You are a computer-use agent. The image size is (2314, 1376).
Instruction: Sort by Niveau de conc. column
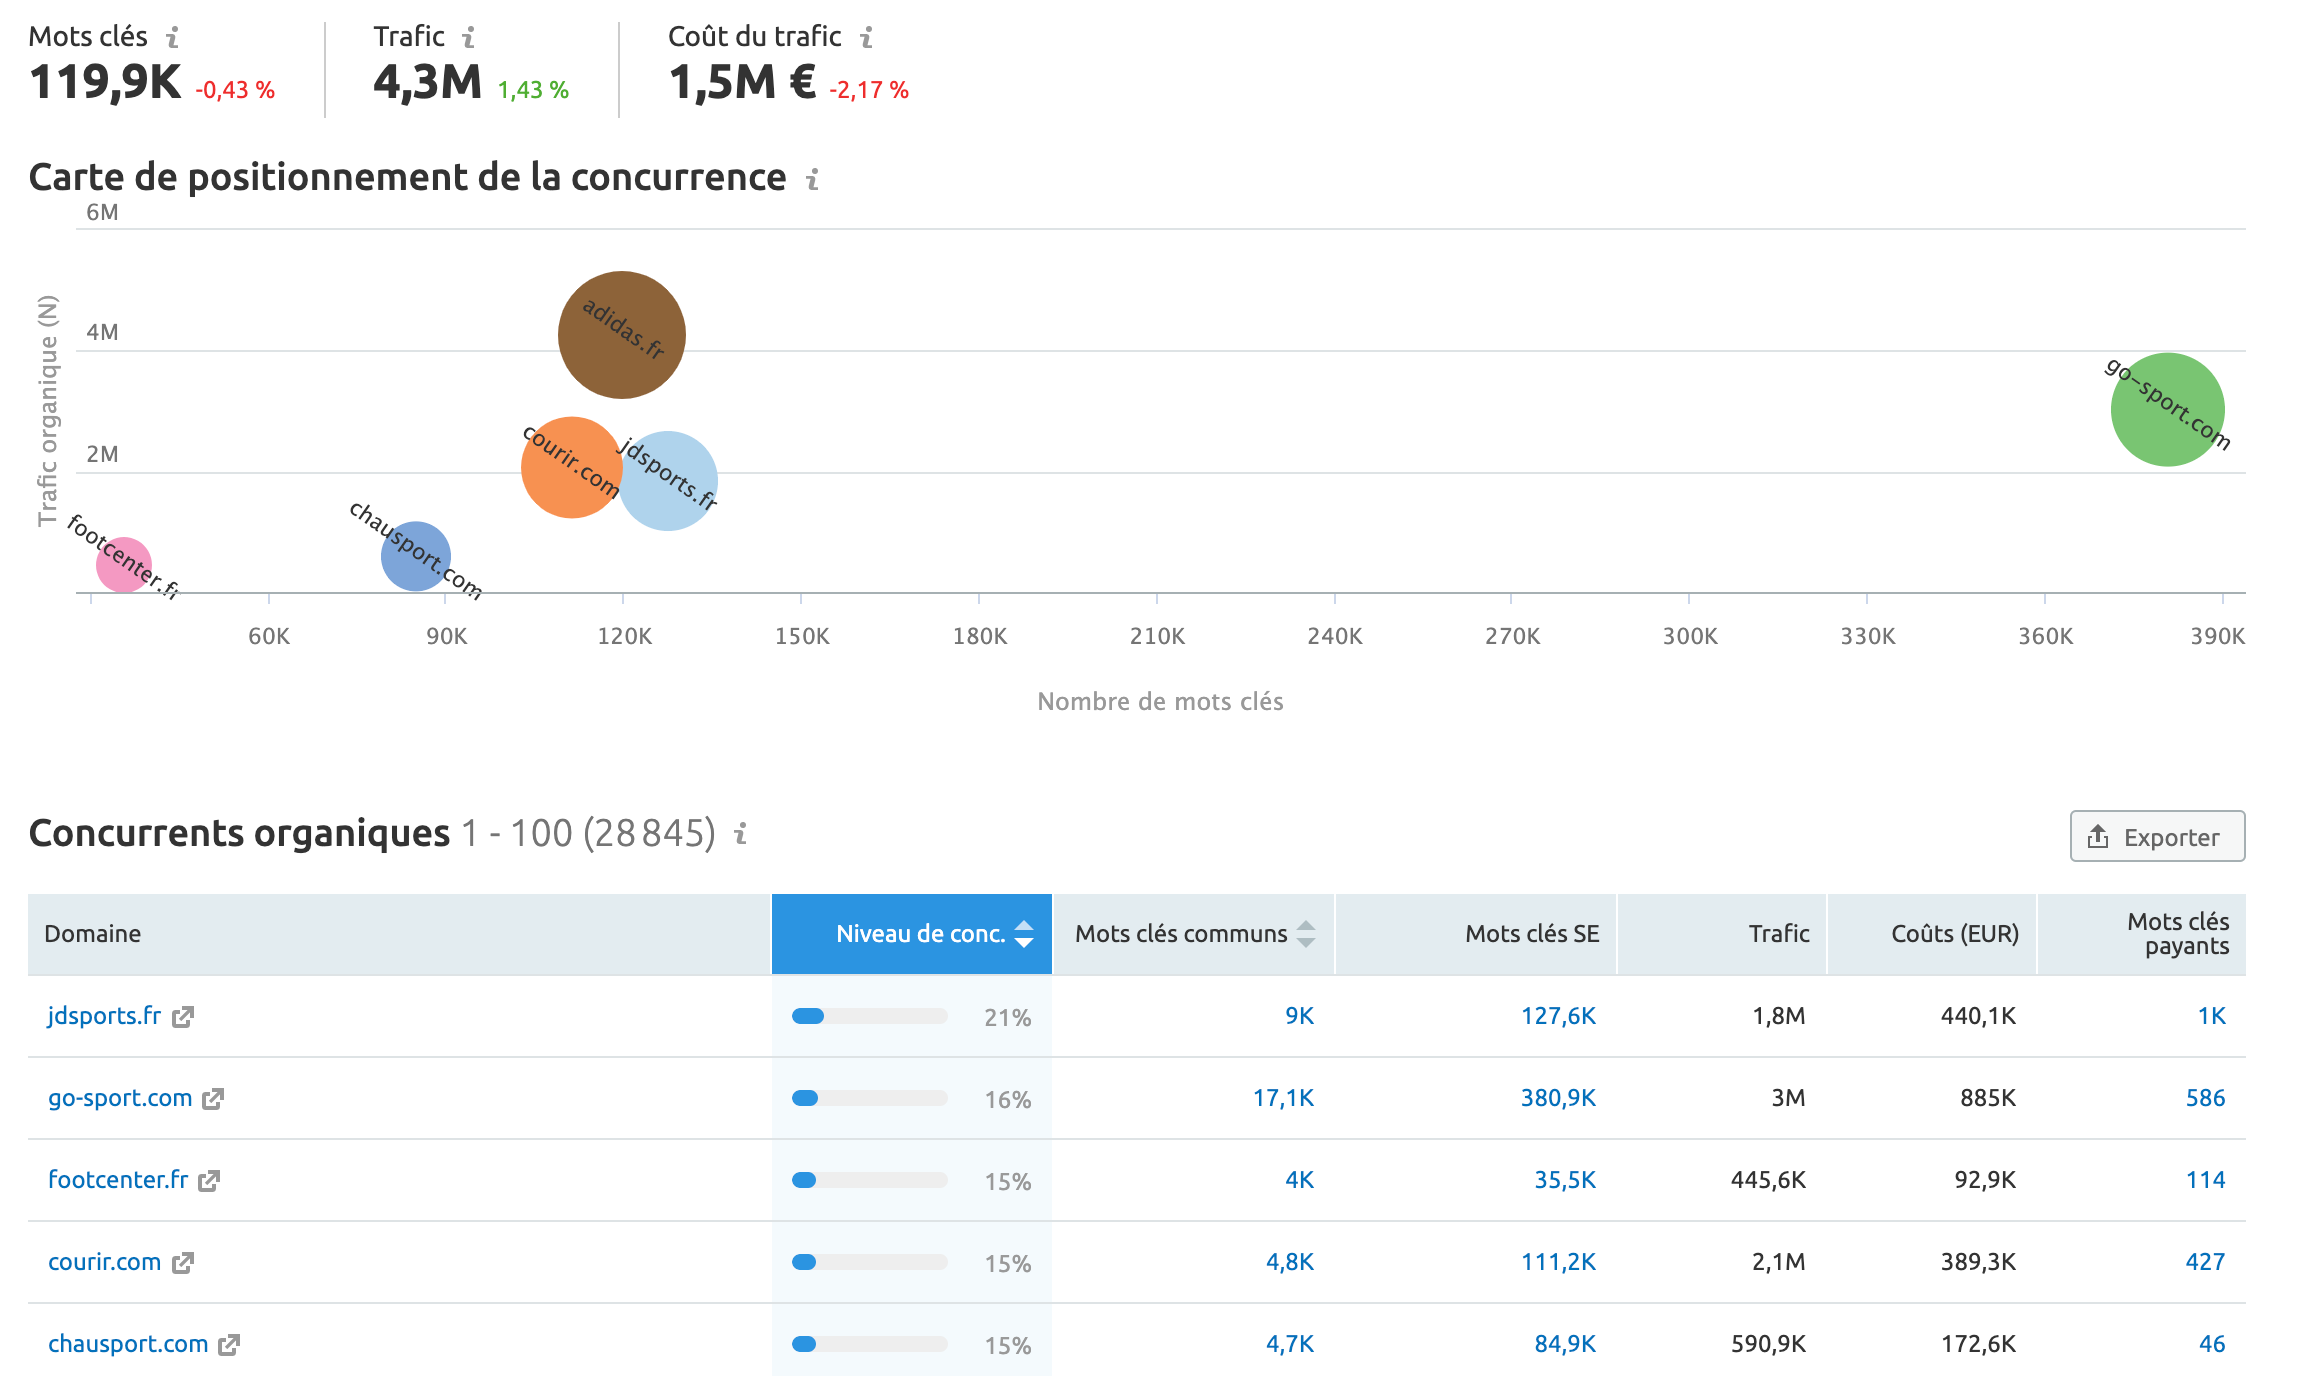click(x=912, y=934)
